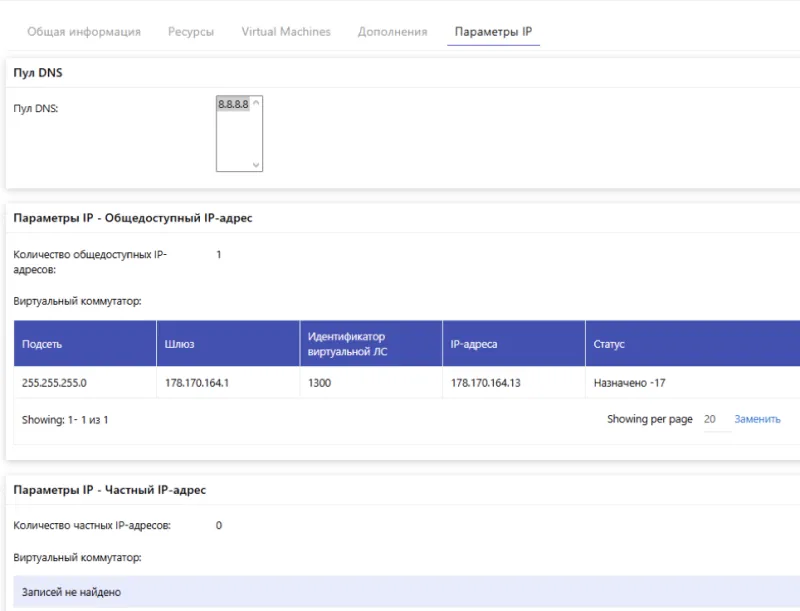This screenshot has height=611, width=800.
Task: Select 8.8.8.8 in the DNS pool list
Action: [232, 104]
